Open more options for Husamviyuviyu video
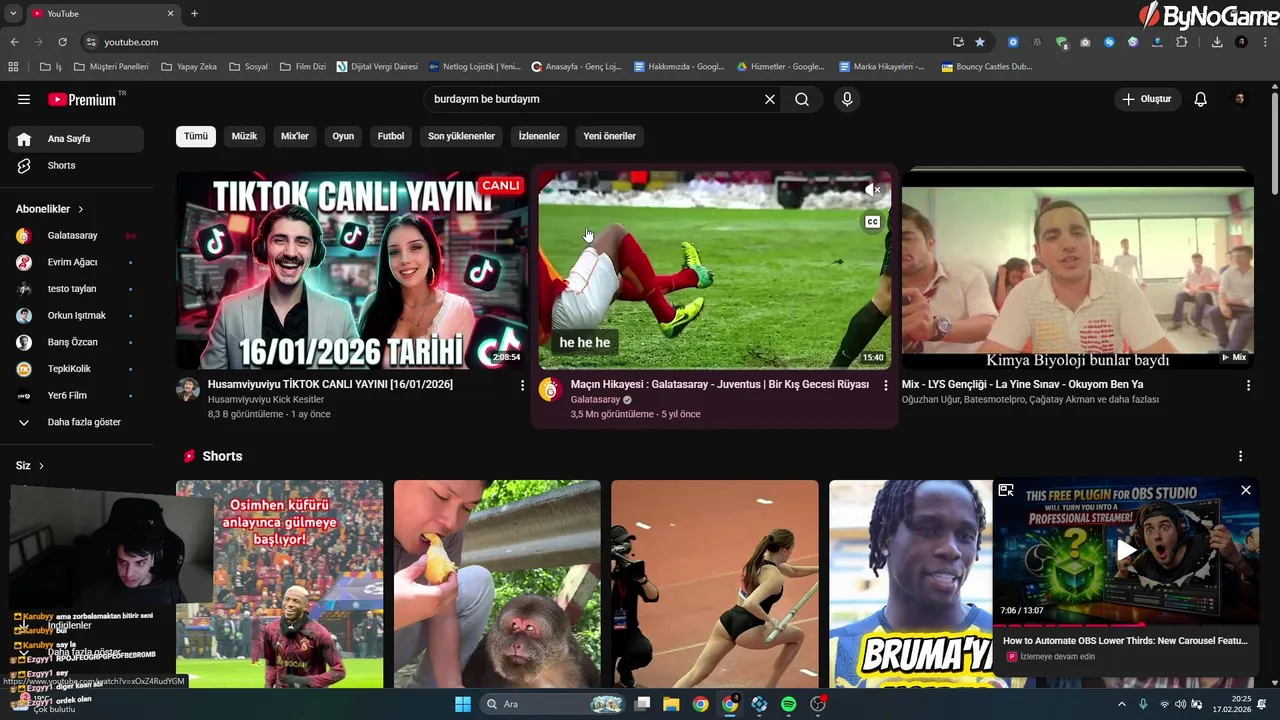The height and width of the screenshot is (720, 1280). click(x=522, y=385)
